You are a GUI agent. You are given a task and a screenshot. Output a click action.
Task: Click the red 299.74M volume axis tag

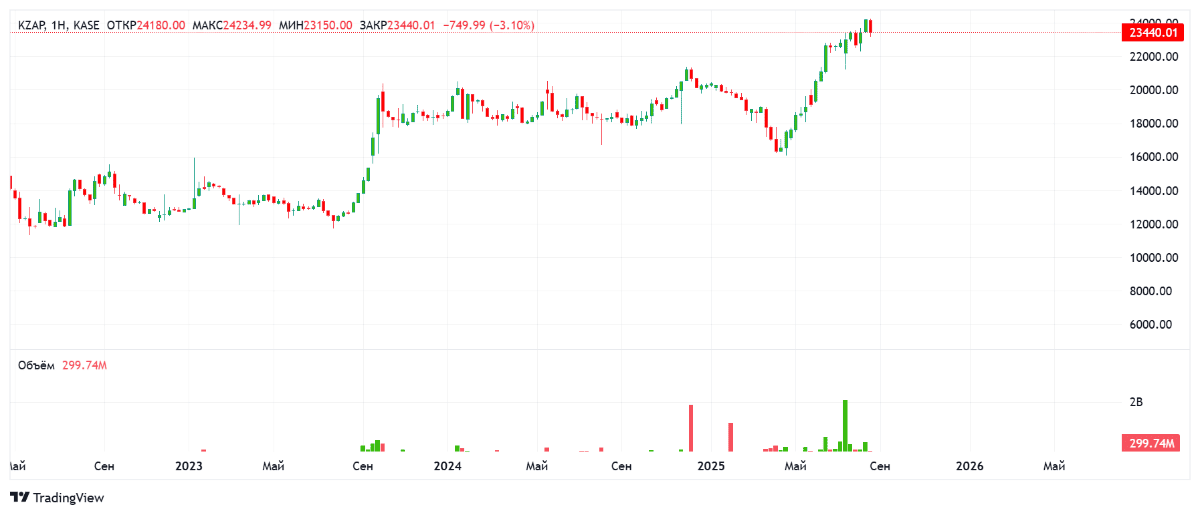pyautogui.click(x=1151, y=443)
